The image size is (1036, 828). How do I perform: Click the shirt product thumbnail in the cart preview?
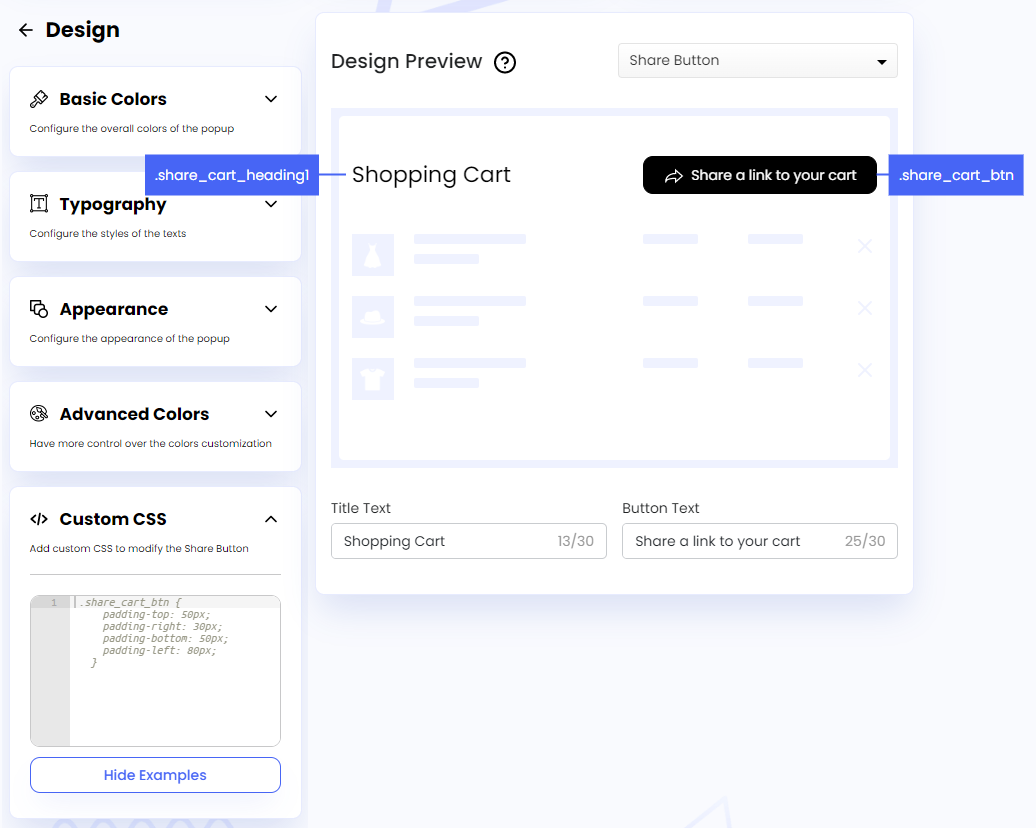pyautogui.click(x=372, y=378)
